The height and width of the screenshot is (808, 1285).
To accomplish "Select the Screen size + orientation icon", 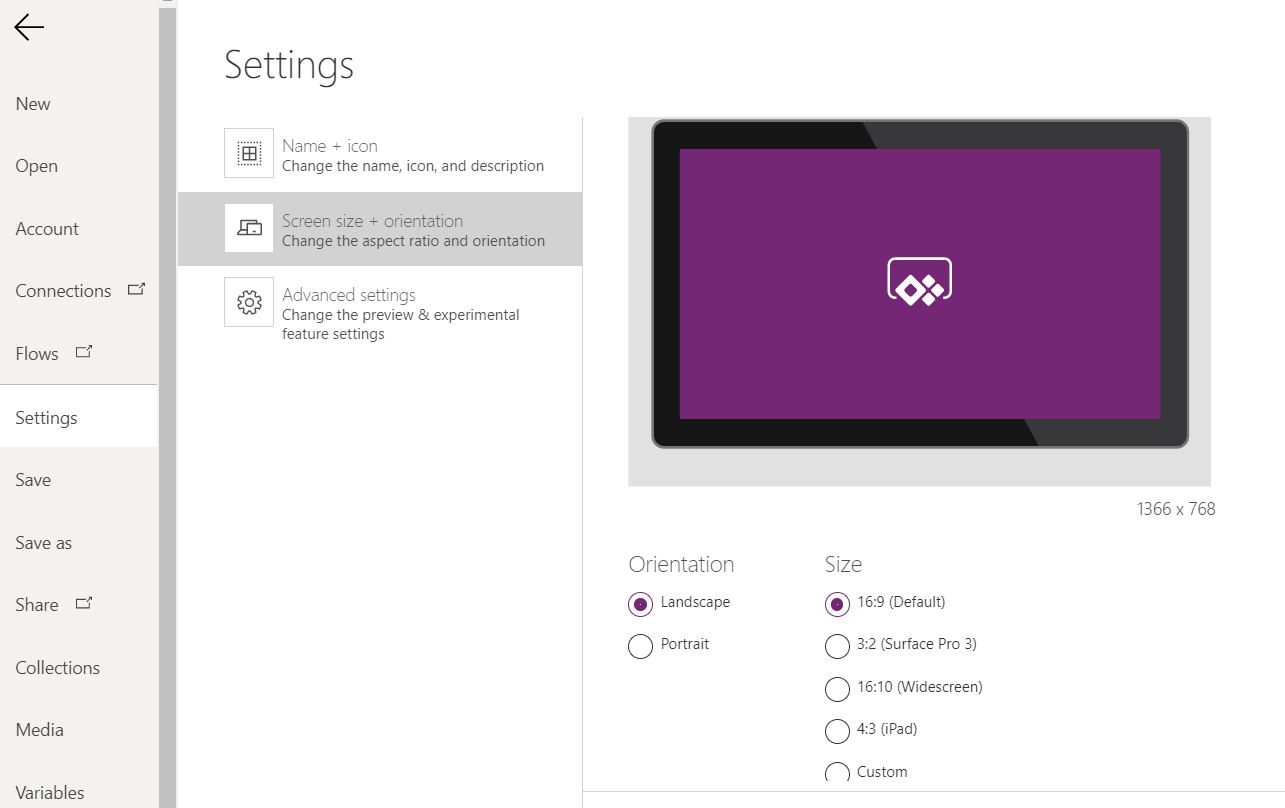I will (x=248, y=228).
